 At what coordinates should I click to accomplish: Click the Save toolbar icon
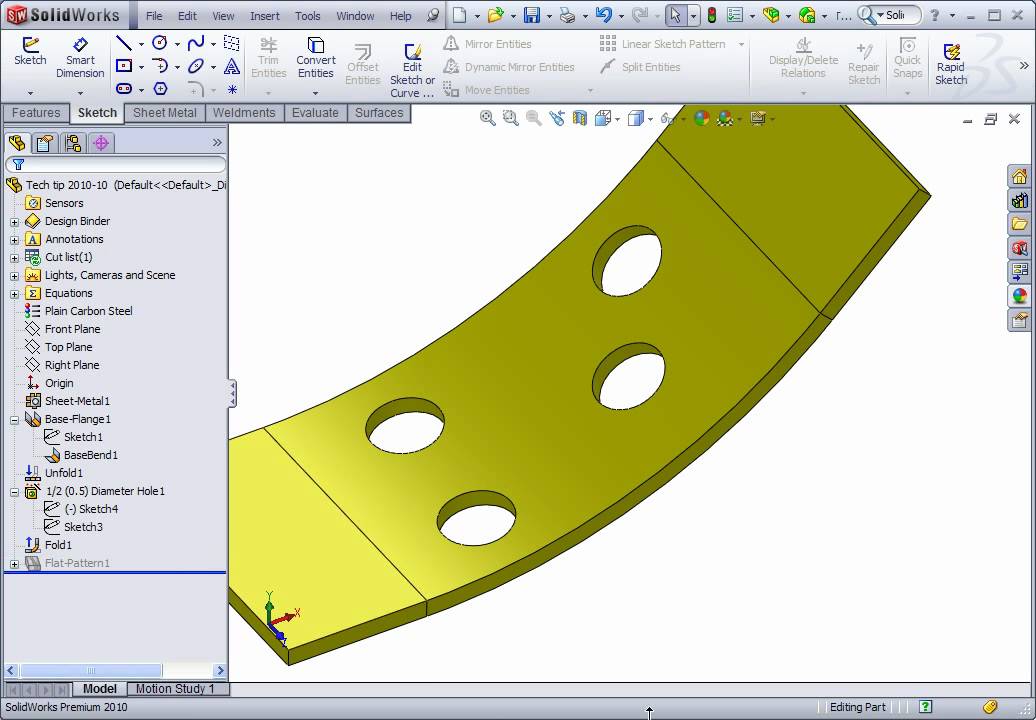(531, 15)
